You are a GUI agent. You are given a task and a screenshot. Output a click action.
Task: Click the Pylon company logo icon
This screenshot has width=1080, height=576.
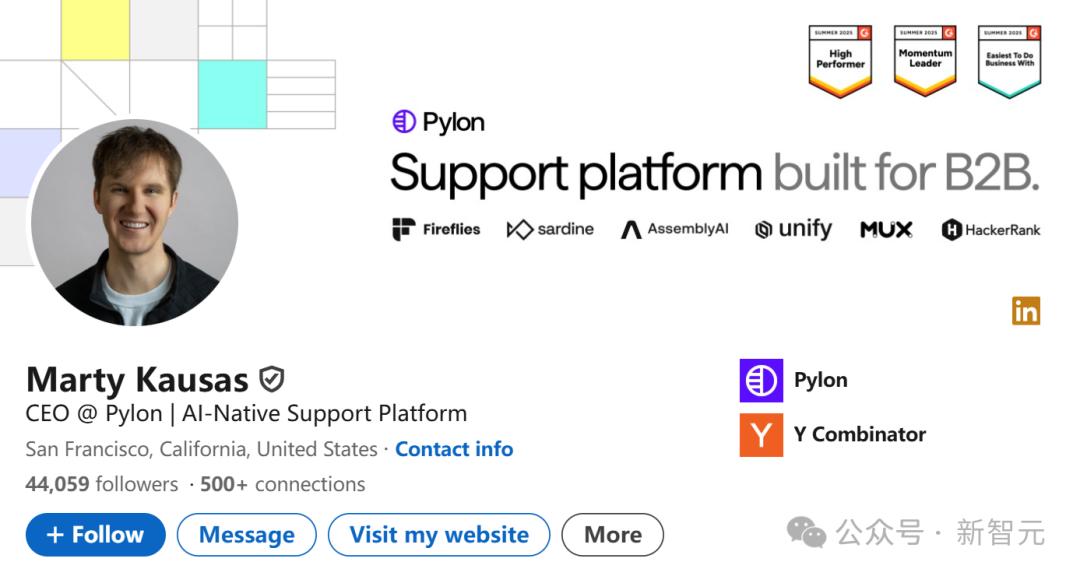tap(761, 381)
